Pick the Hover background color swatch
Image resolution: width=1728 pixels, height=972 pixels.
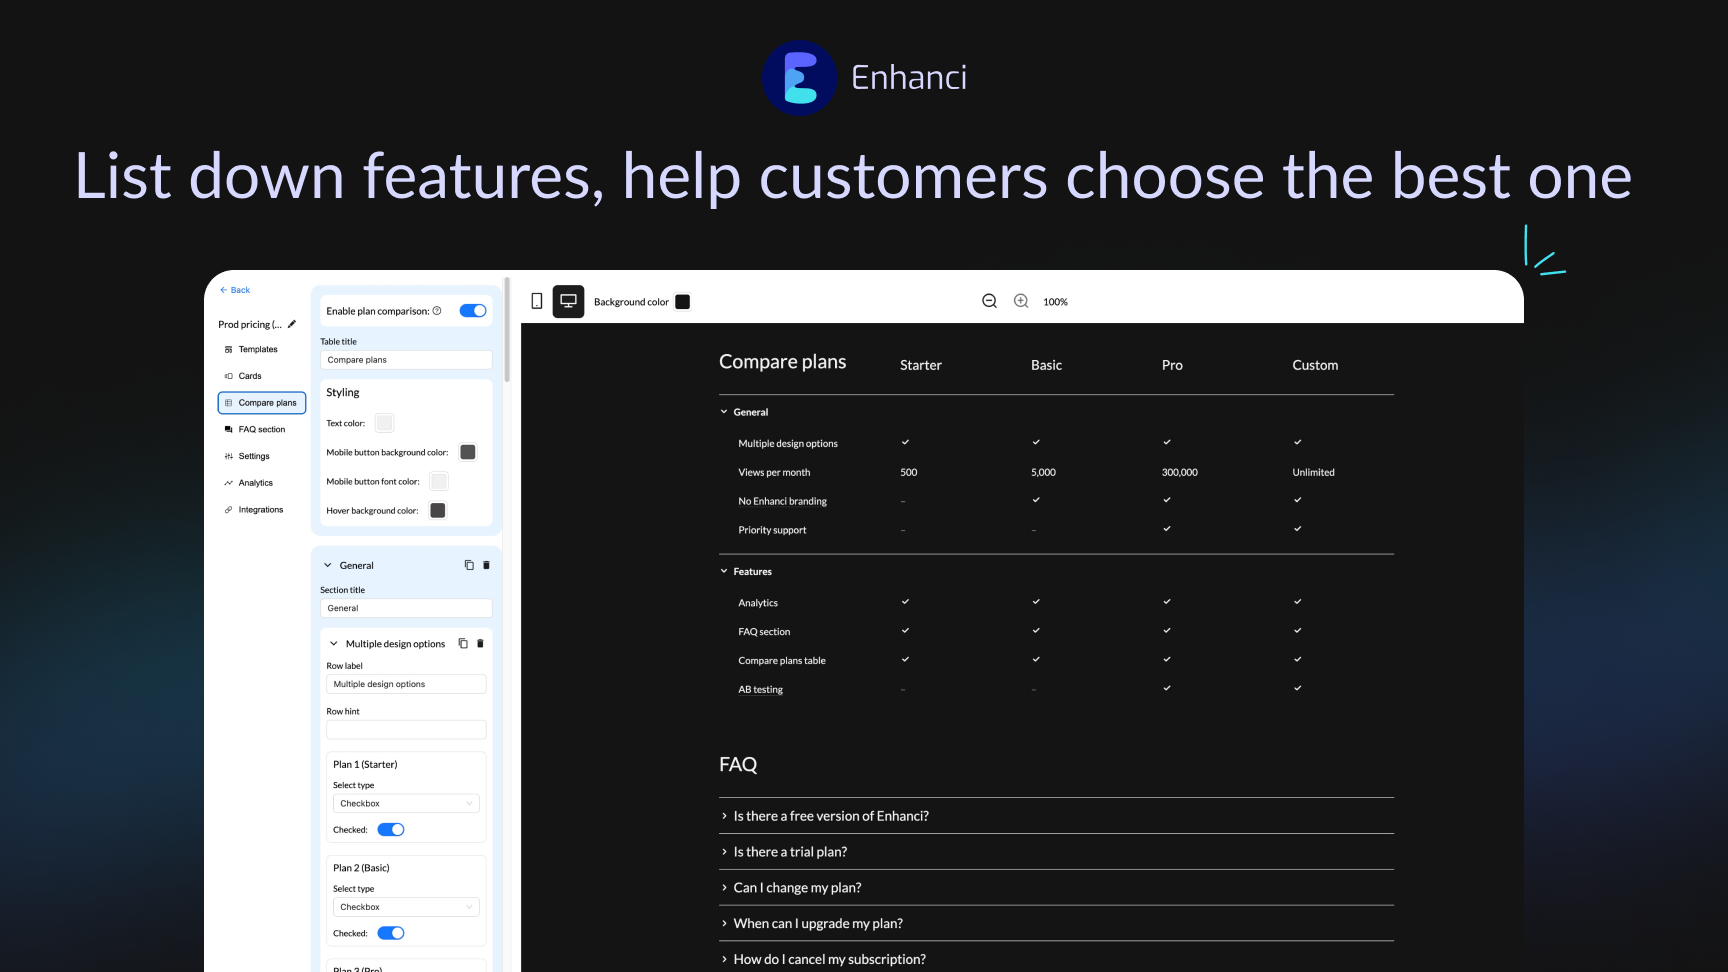tap(437, 510)
